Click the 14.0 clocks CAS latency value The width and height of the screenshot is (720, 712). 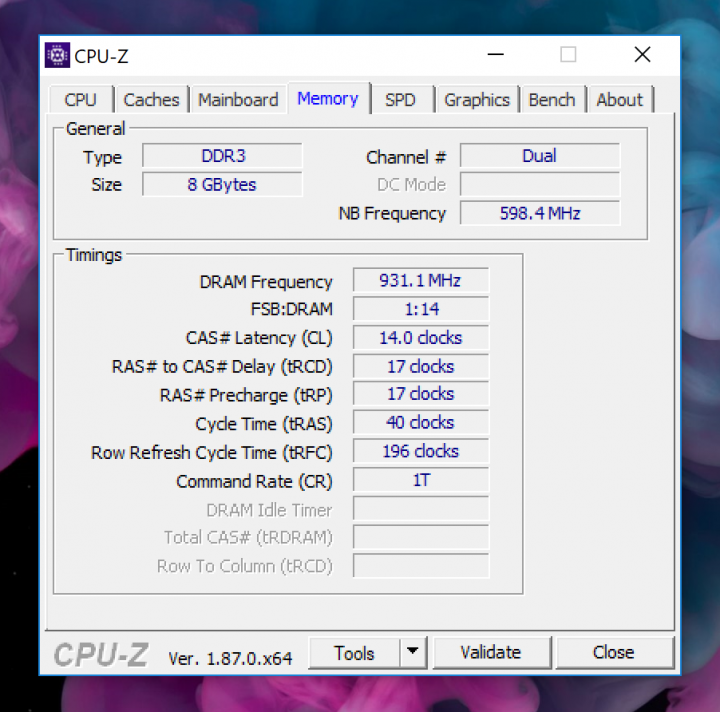421,338
